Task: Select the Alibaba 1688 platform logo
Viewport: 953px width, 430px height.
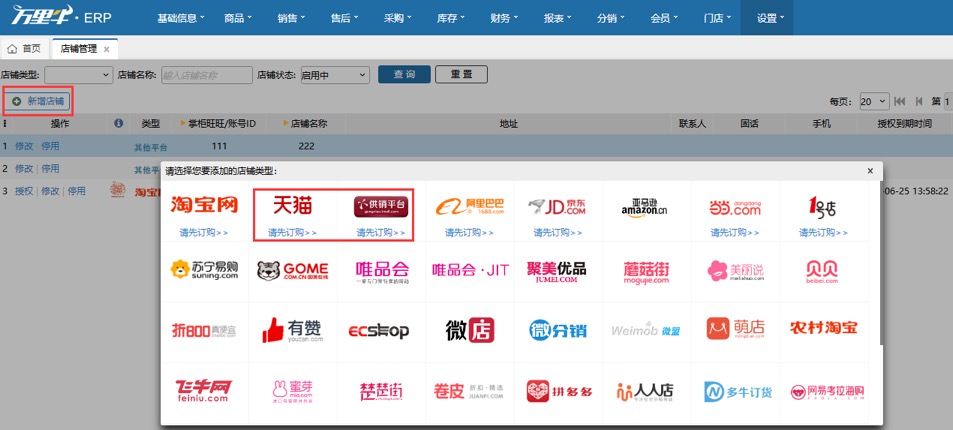Action: [469, 207]
